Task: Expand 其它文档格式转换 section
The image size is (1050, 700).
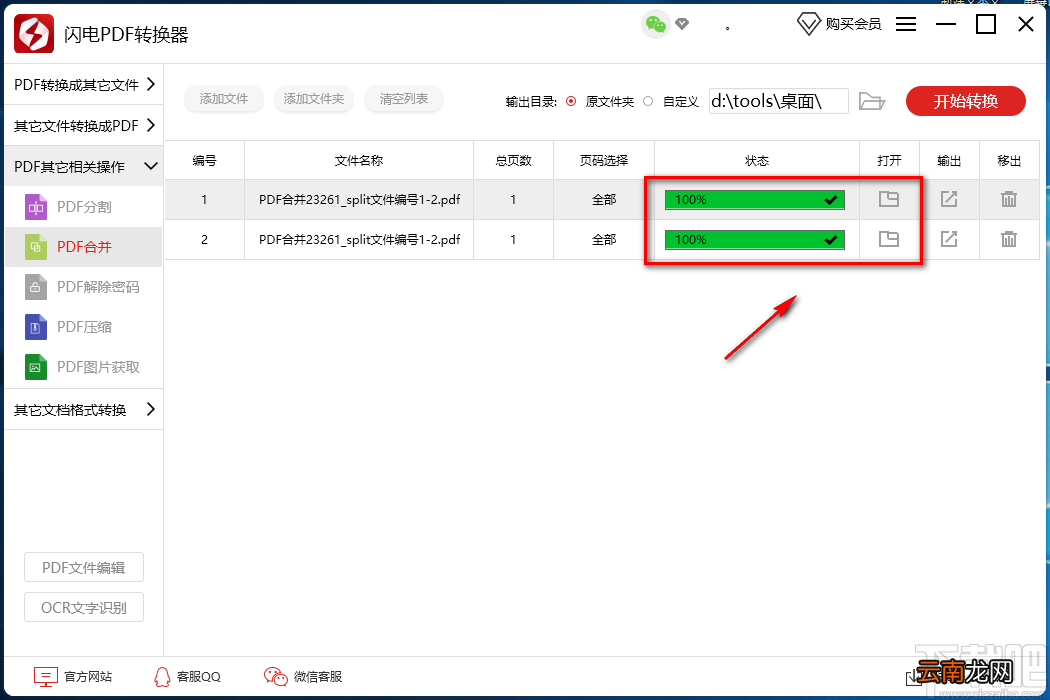Action: 84,409
